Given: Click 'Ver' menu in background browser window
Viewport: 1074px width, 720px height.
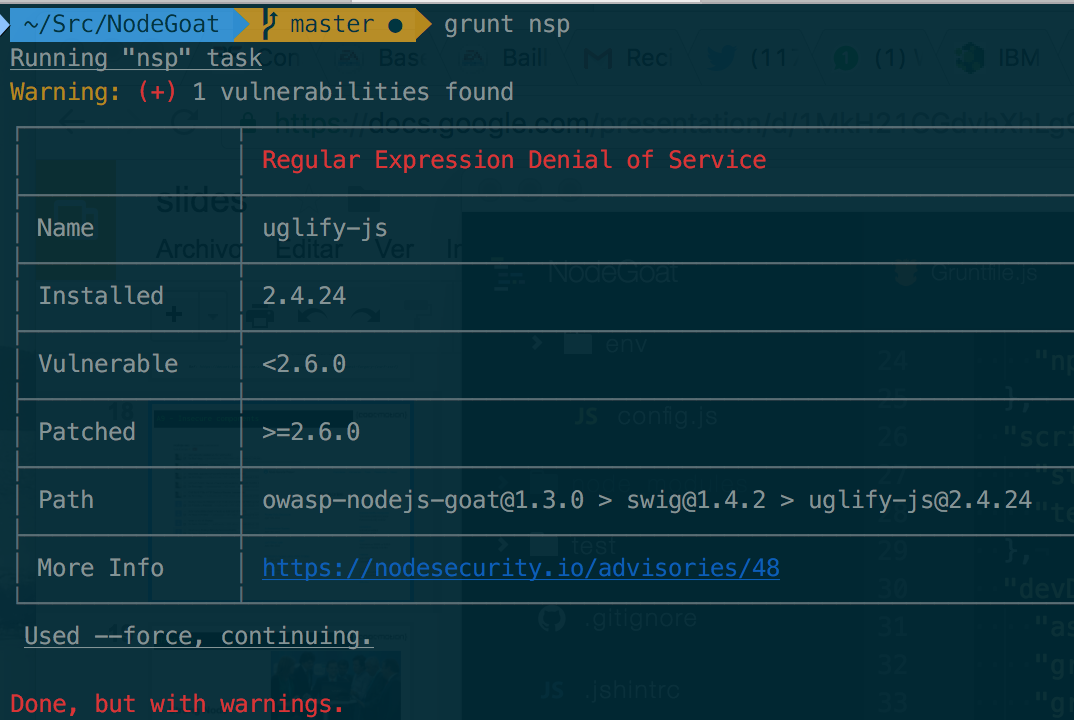Looking at the screenshot, I should (395, 249).
